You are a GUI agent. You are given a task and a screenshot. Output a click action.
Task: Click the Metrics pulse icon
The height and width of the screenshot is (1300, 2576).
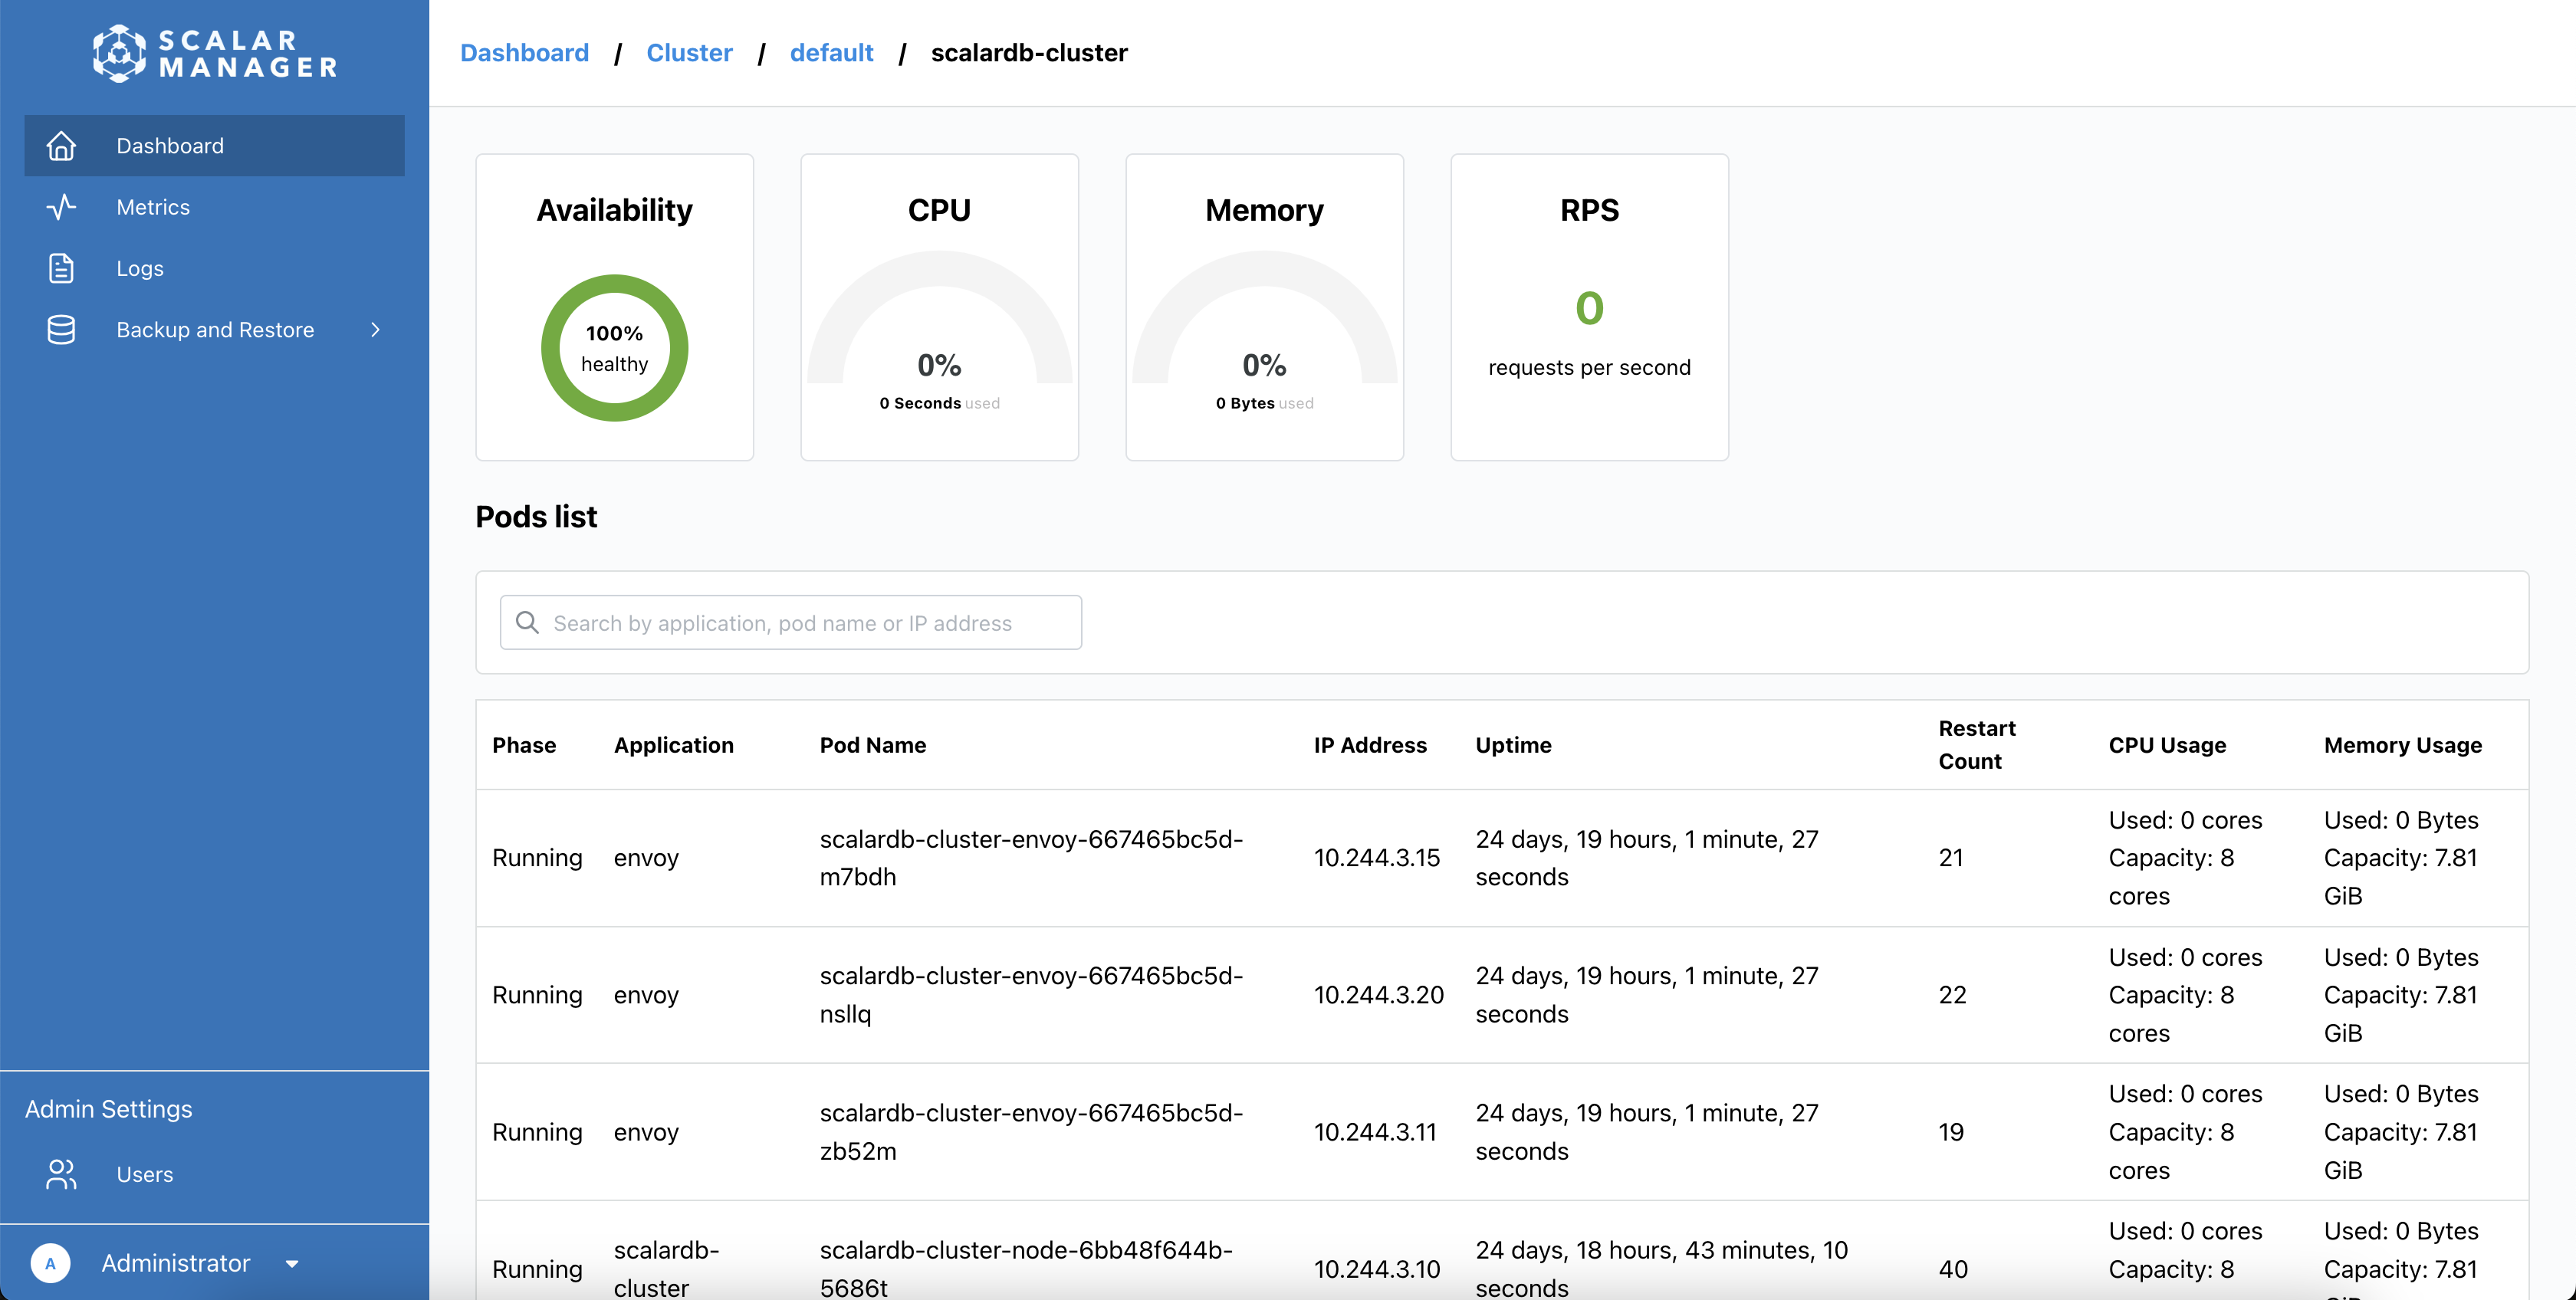pos(61,207)
